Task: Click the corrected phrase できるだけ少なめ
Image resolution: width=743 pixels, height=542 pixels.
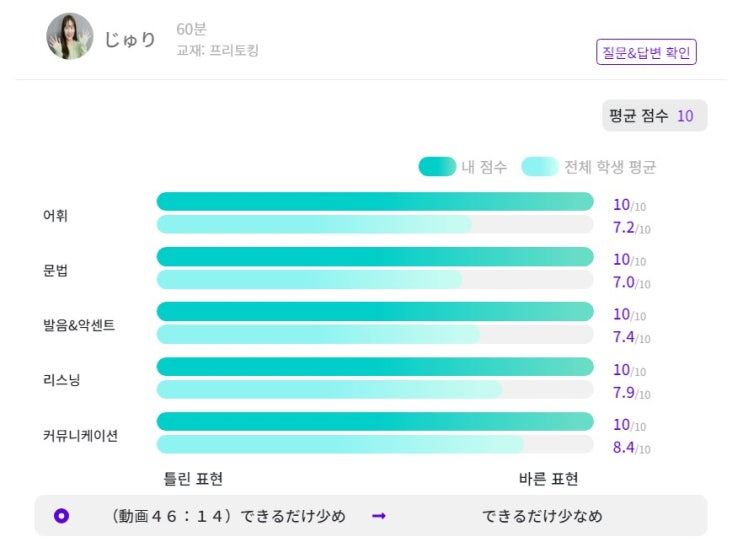Action: [542, 516]
